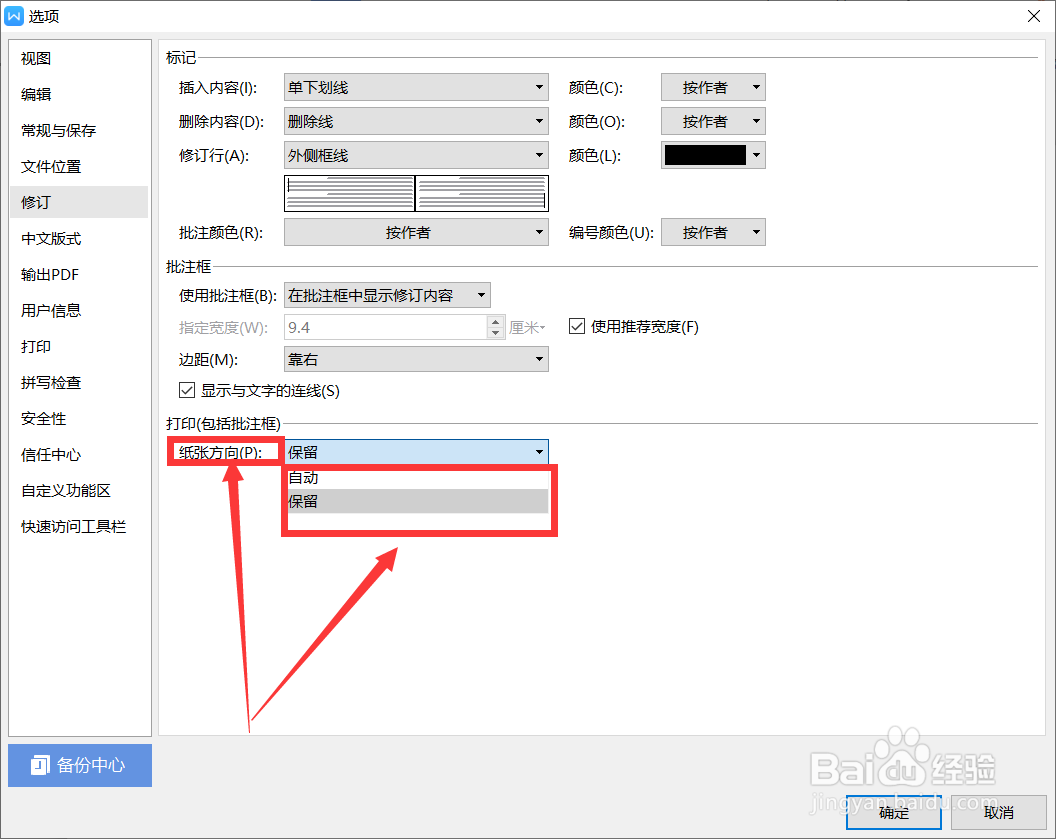
Task: Open the 厘米 unit dropdown
Action: [x=526, y=327]
